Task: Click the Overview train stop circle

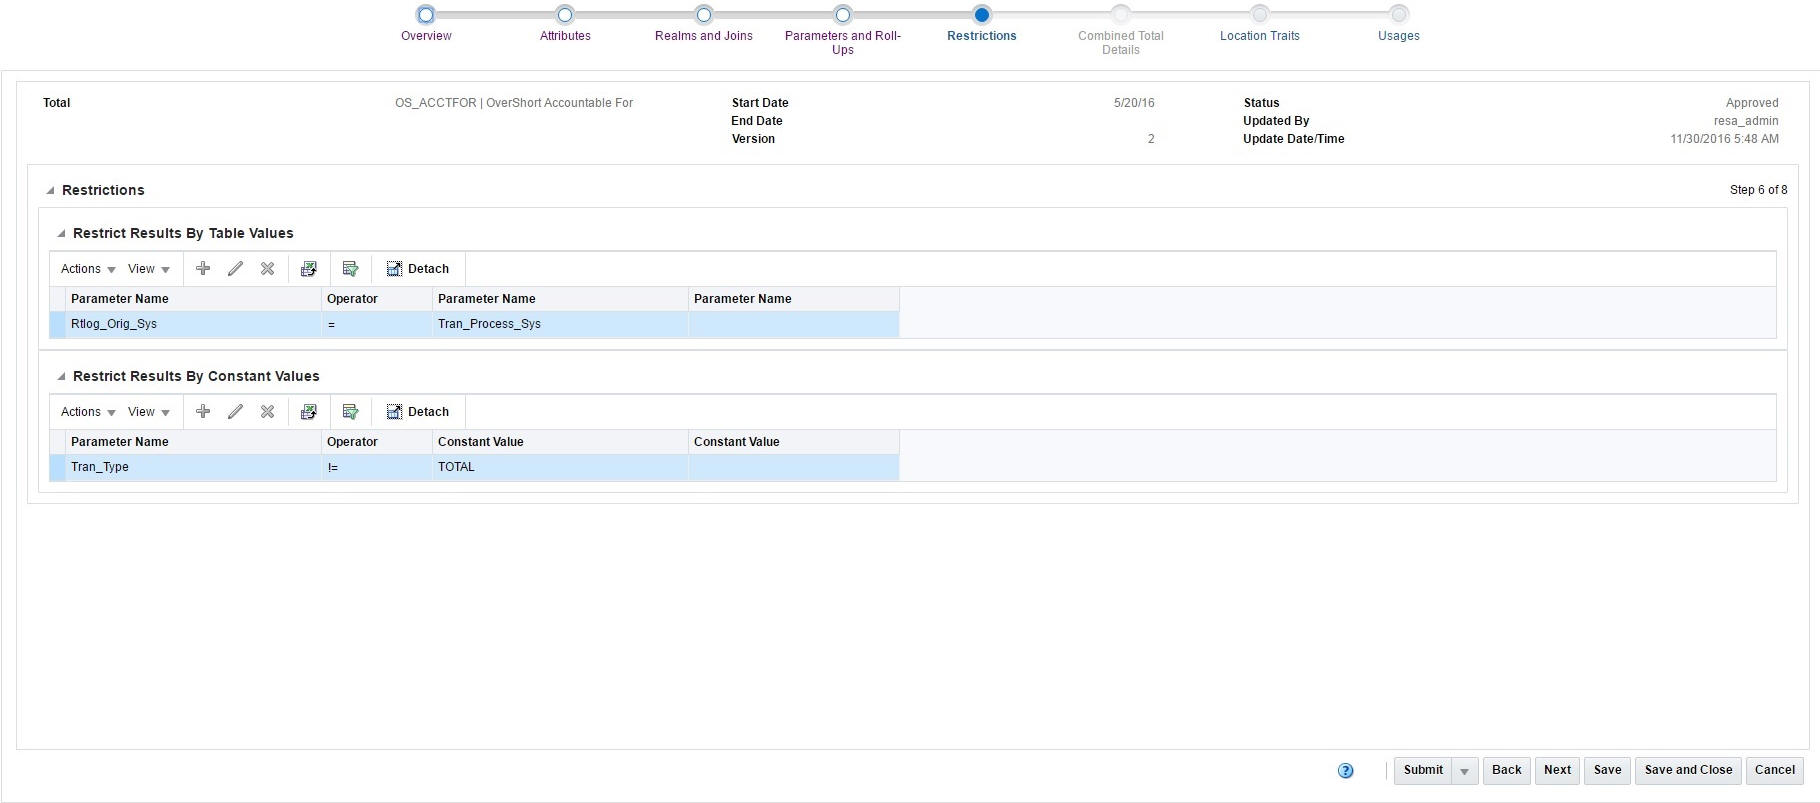Action: (426, 14)
